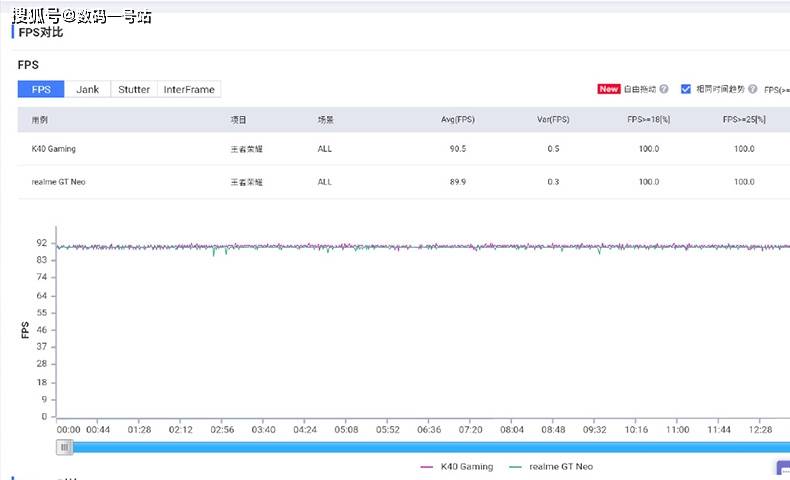Click 王者荣耀 in the realme GT Neo row
790x480 pixels.
(246, 182)
